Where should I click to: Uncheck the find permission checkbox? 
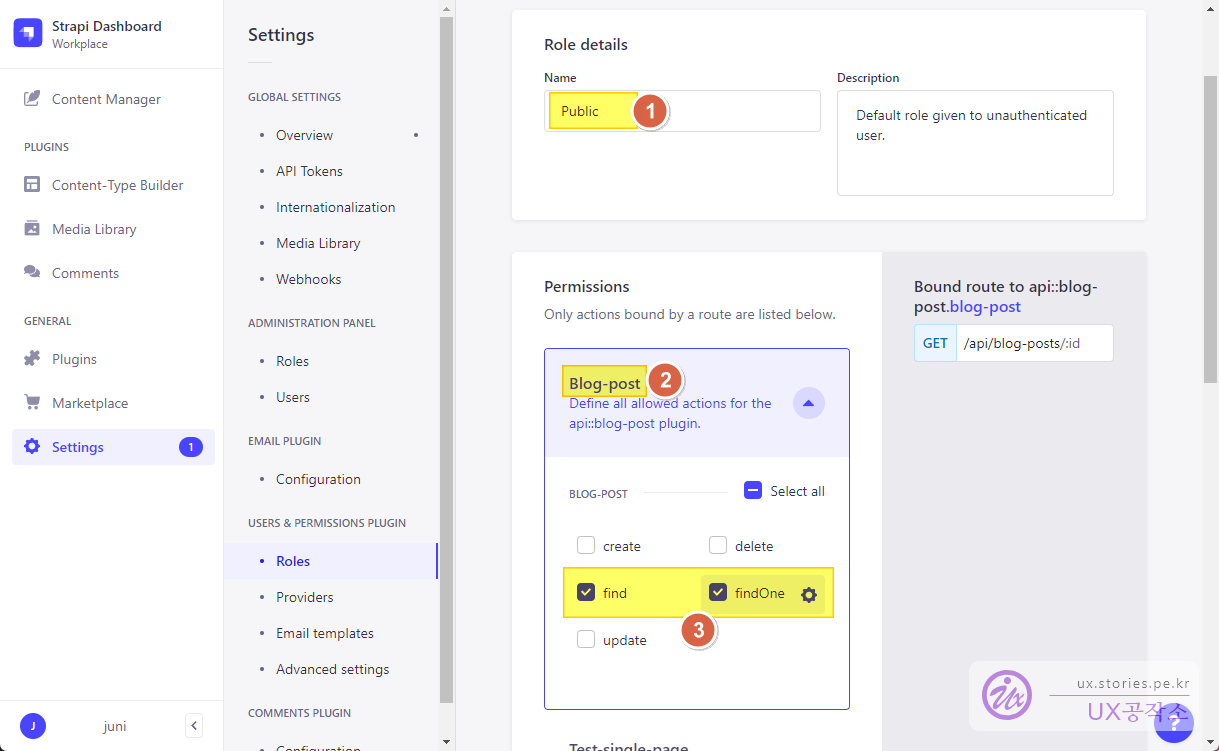coord(586,592)
